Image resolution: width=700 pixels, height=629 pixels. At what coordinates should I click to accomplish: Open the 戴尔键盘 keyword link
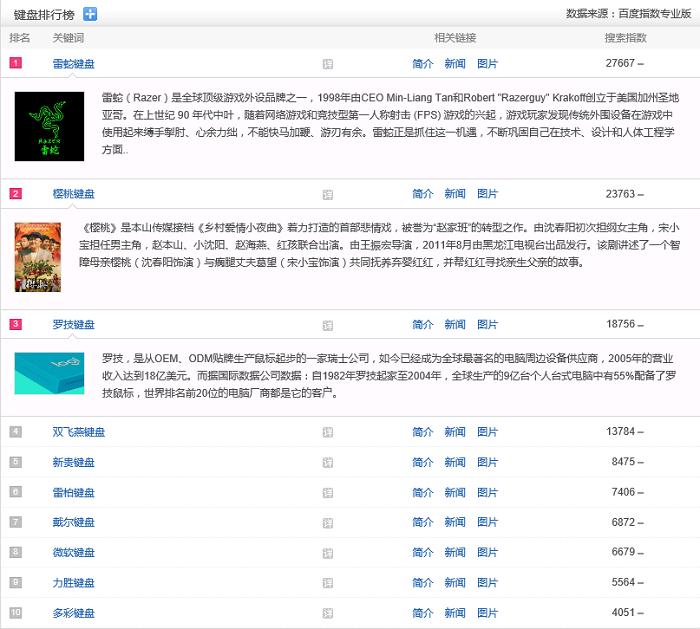click(74, 522)
